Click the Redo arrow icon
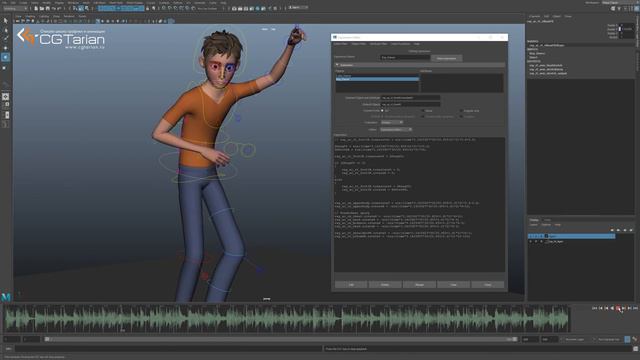 (59, 8)
